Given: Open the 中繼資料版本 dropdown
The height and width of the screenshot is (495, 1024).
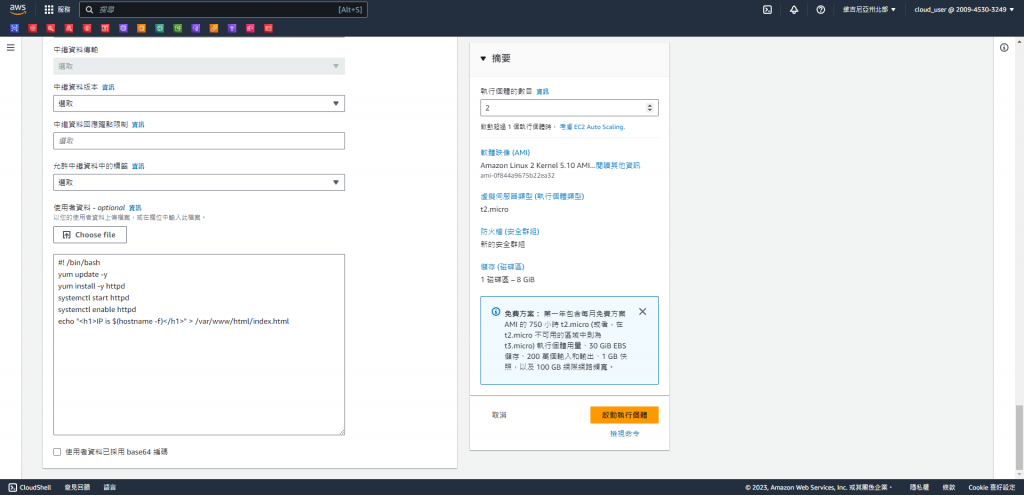Looking at the screenshot, I should (199, 103).
